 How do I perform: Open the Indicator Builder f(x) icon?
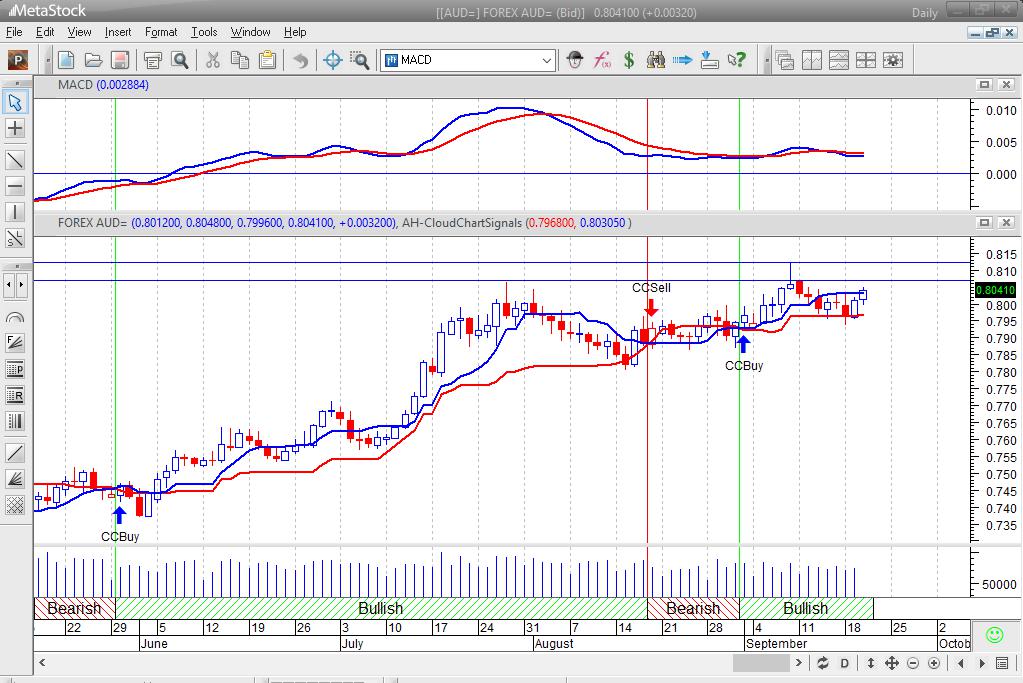point(601,60)
